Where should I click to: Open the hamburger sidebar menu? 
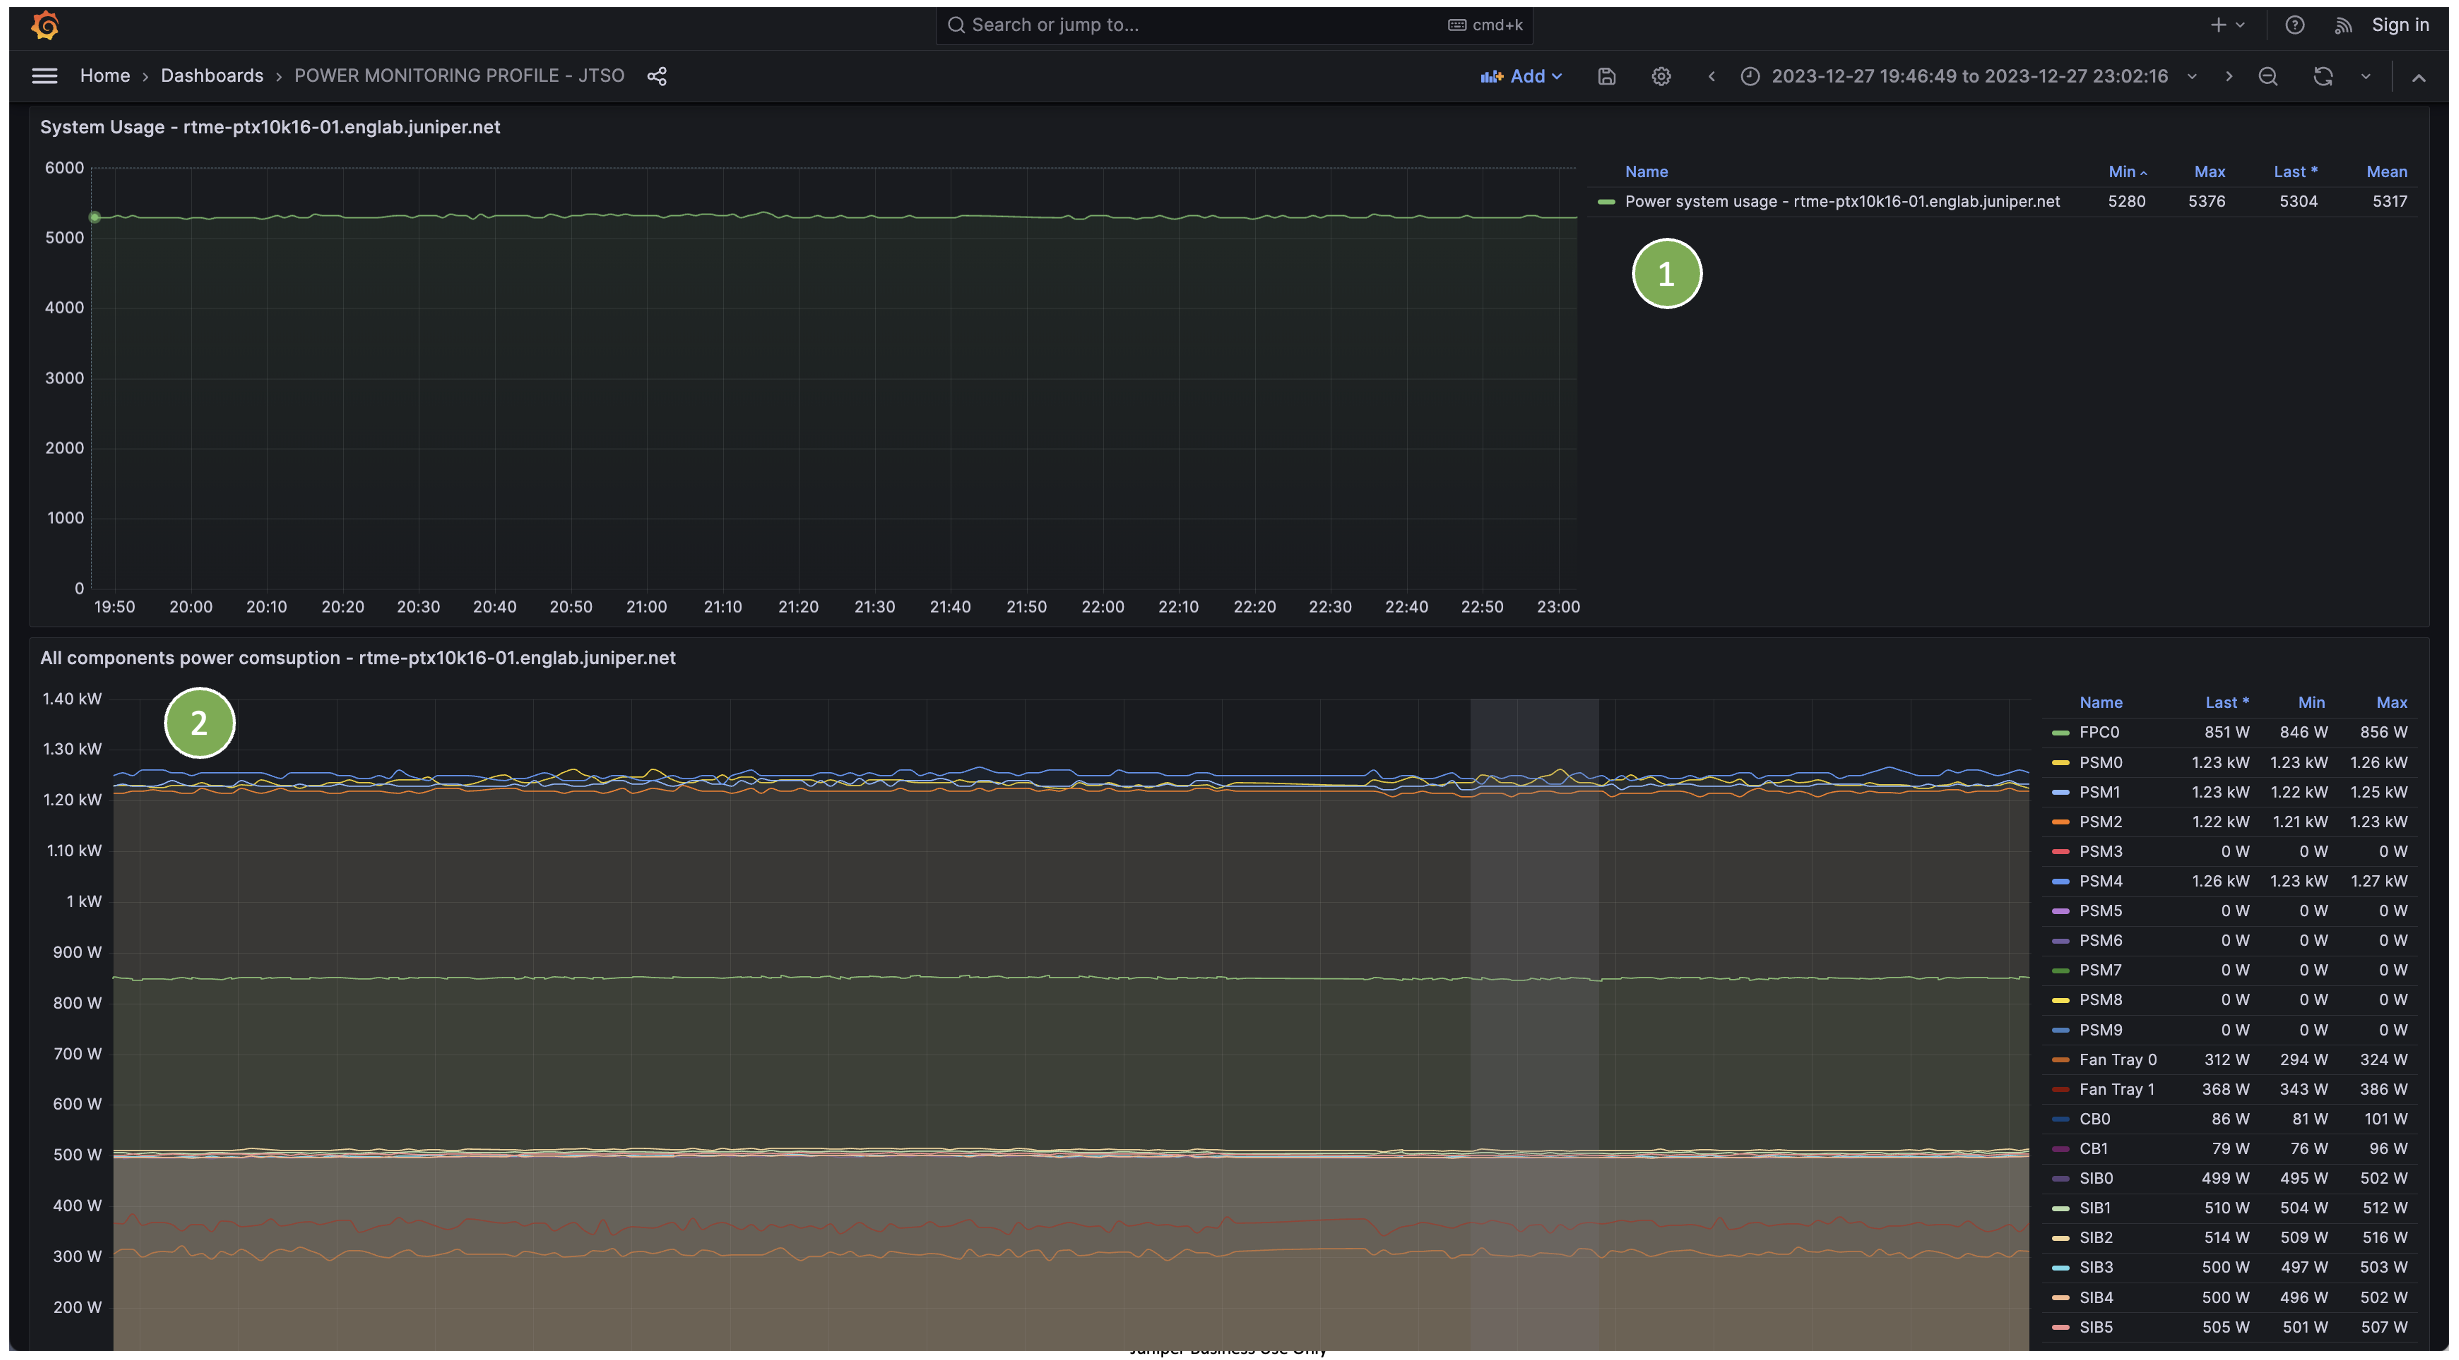click(45, 76)
